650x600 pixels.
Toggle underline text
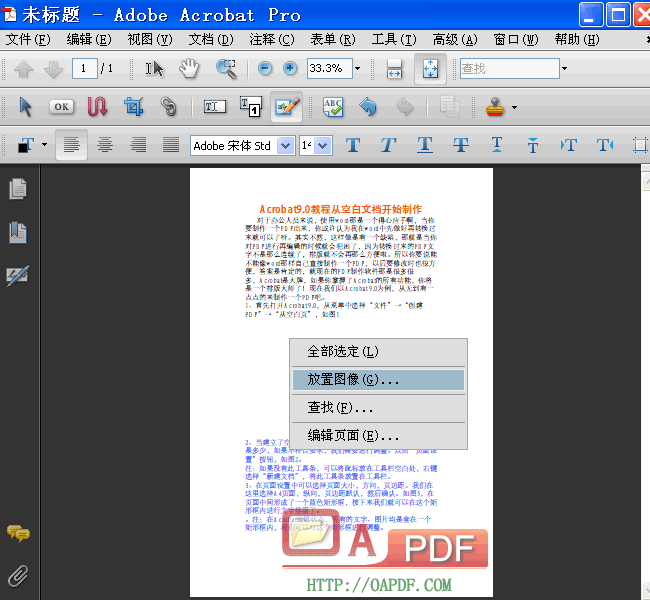tap(425, 145)
